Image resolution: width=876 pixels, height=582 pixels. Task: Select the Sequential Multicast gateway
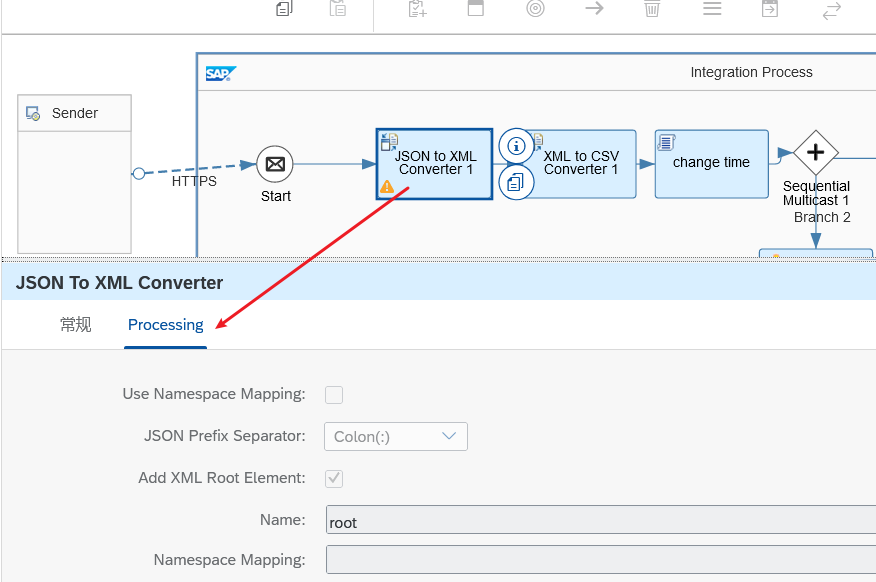click(816, 153)
